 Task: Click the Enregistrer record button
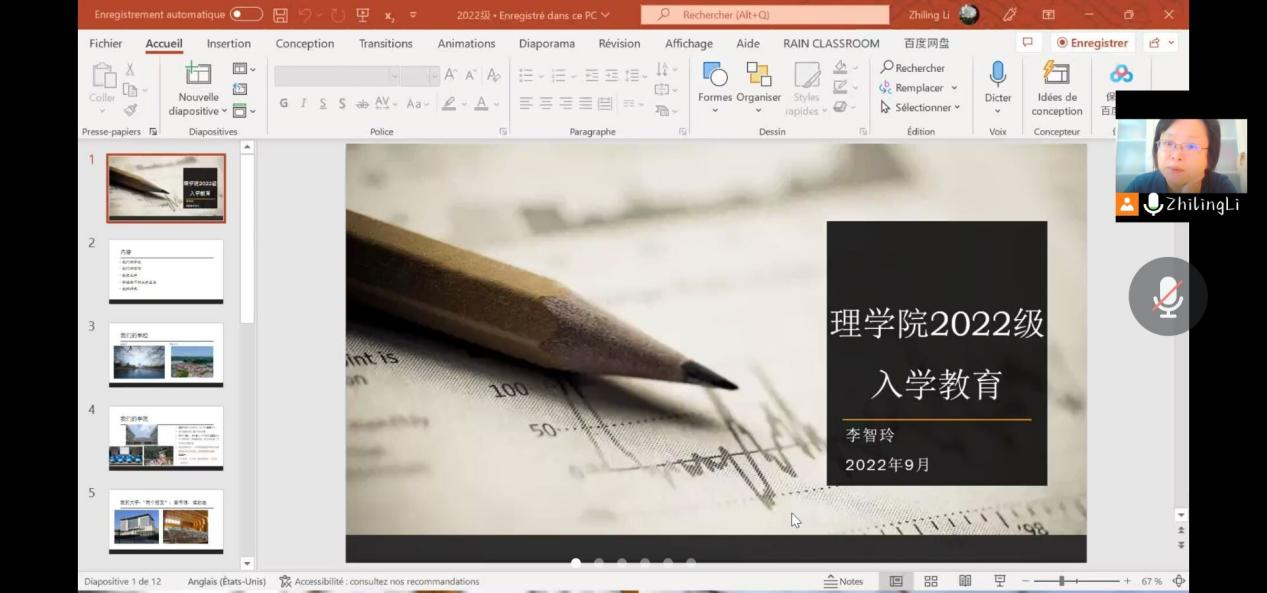1092,43
